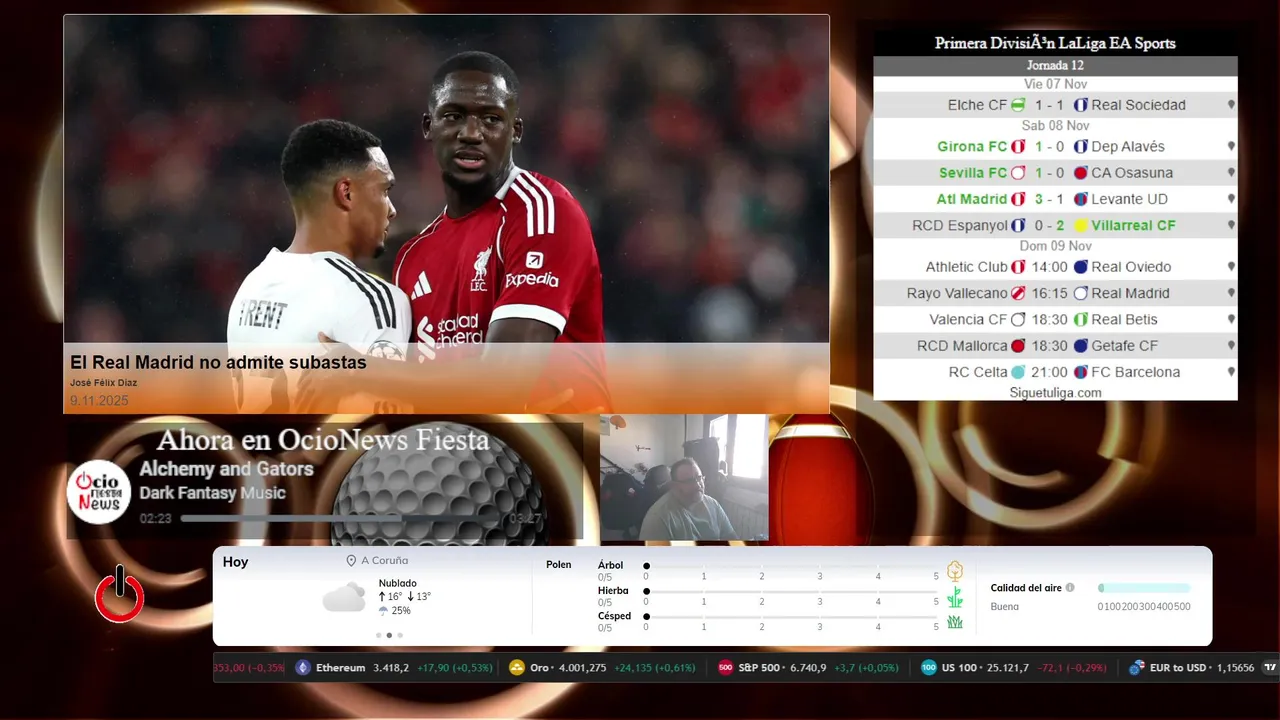The width and height of the screenshot is (1280, 720).
Task: Click the map pin on Rayo Vallecano row
Action: tap(1231, 293)
